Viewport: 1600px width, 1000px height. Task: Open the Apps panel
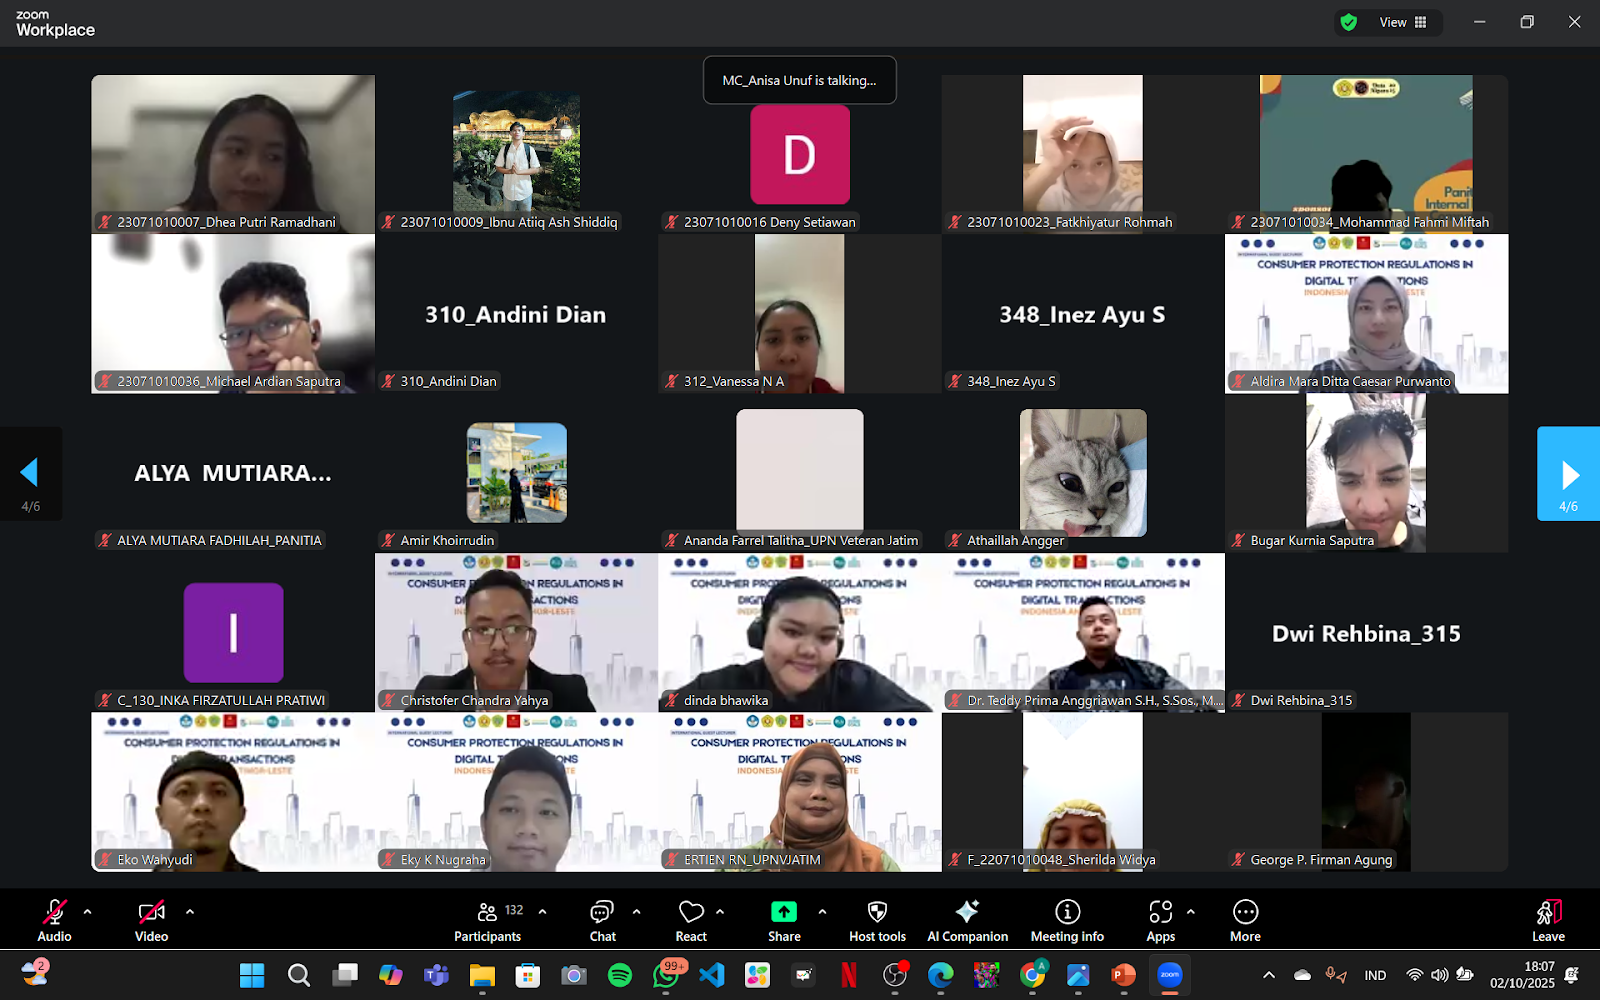pos(1160,920)
